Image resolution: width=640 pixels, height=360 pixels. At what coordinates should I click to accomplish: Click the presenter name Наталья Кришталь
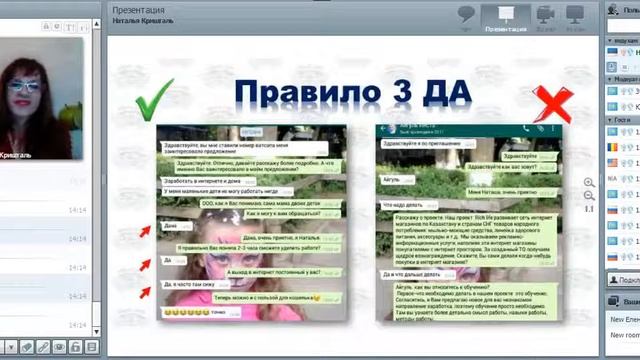click(x=143, y=21)
